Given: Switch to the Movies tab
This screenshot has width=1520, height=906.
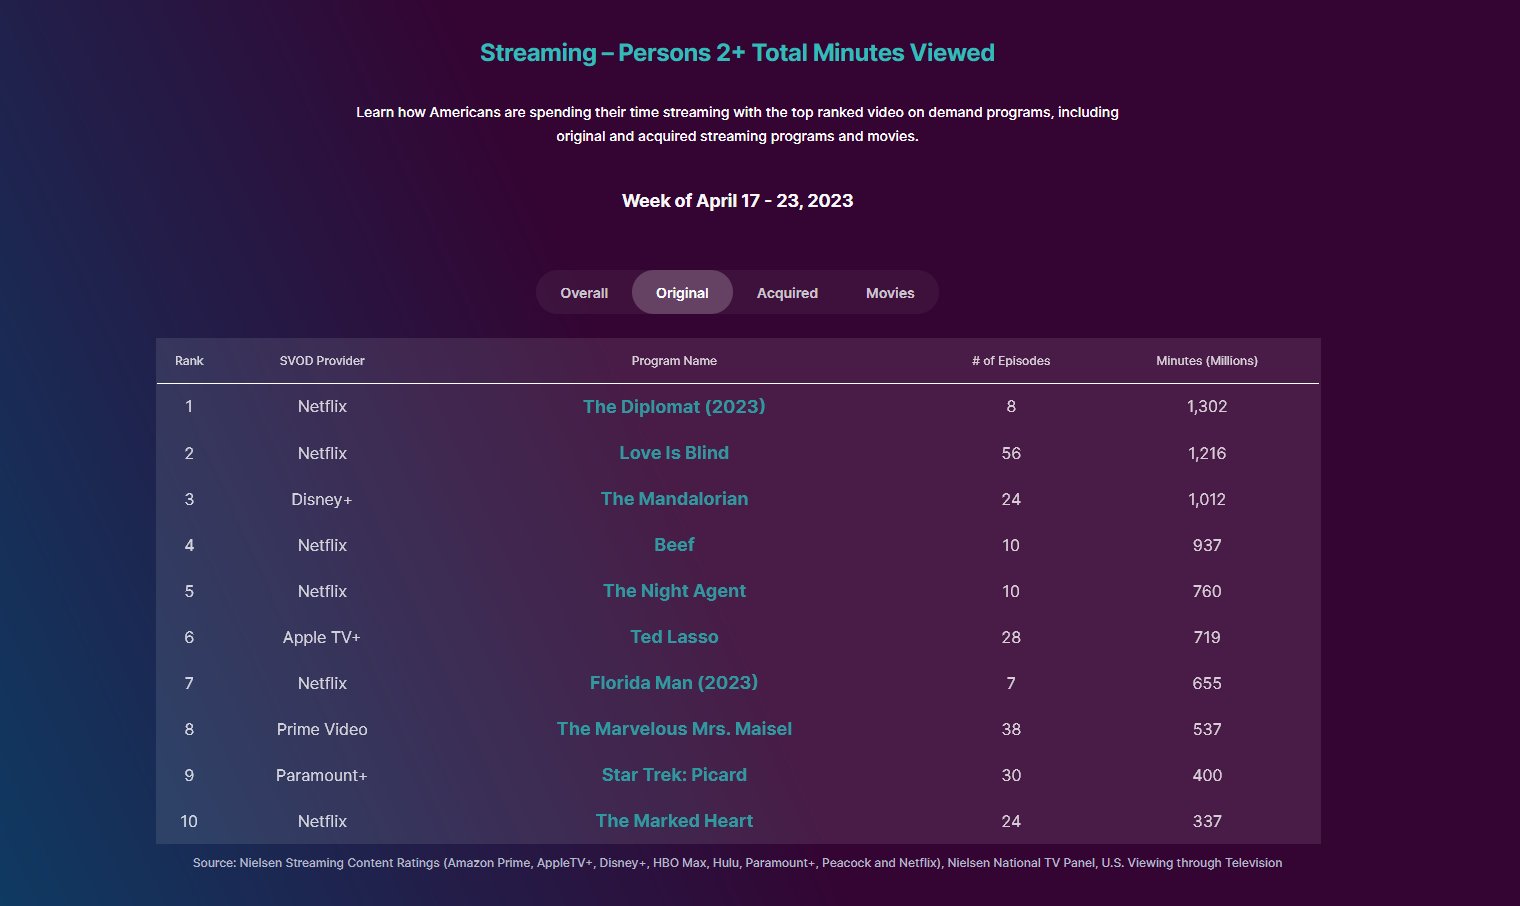Looking at the screenshot, I should [x=890, y=293].
